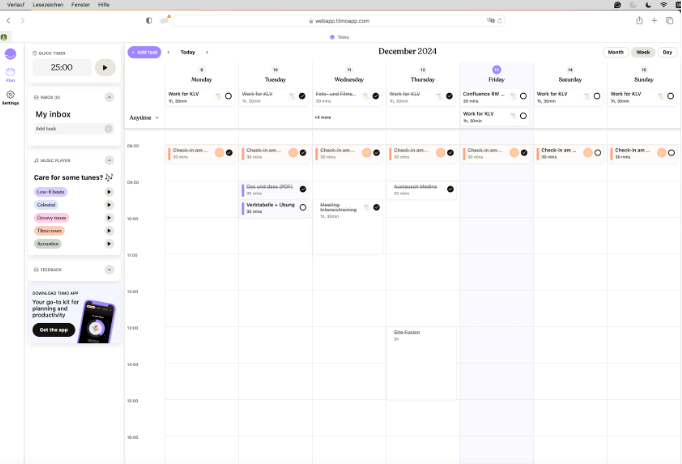Screen dimensions: 682x464
Task: Collapse the Inbox panel
Action: [x=109, y=97]
